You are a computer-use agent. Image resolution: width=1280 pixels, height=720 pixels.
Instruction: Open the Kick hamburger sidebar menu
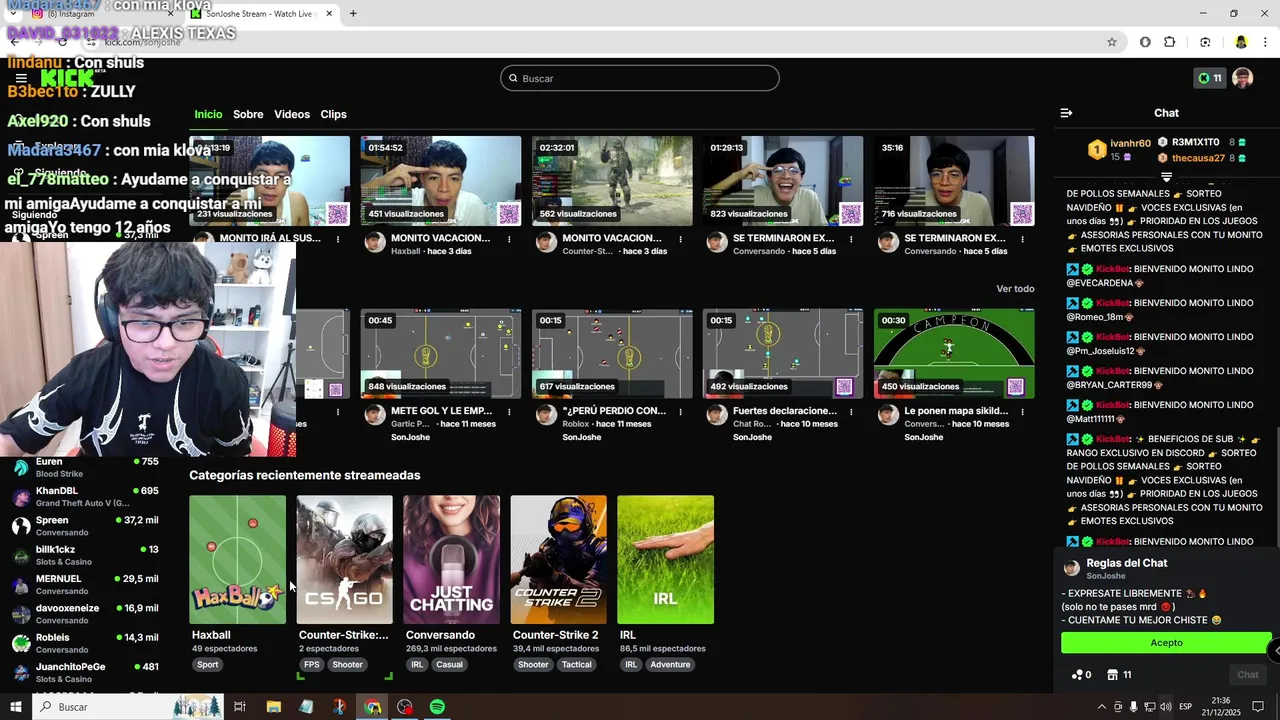point(21,78)
